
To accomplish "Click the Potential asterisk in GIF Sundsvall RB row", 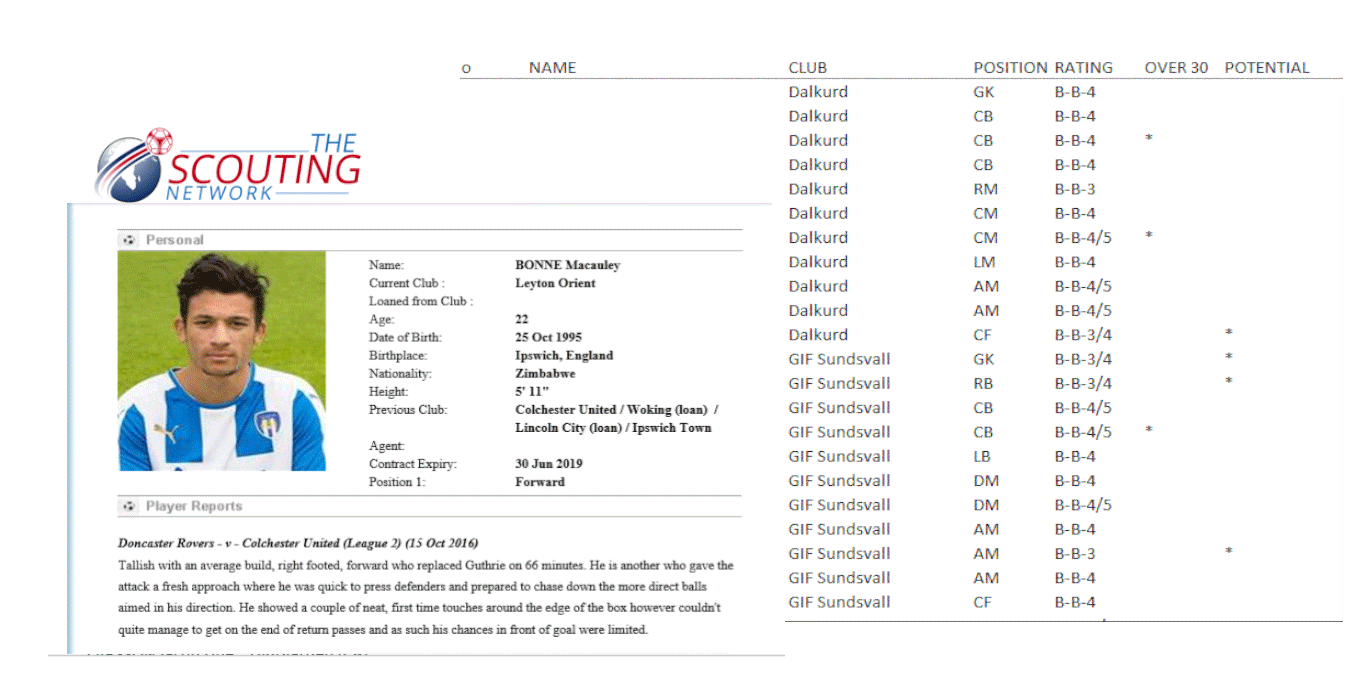I will (x=1228, y=382).
